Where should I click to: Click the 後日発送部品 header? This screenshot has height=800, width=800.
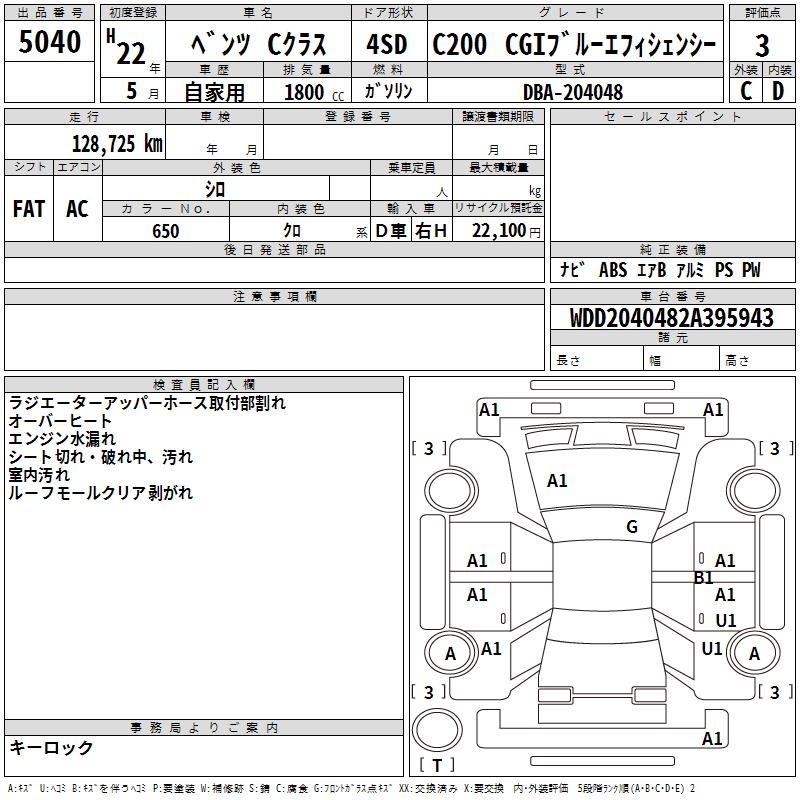pyautogui.click(x=274, y=249)
